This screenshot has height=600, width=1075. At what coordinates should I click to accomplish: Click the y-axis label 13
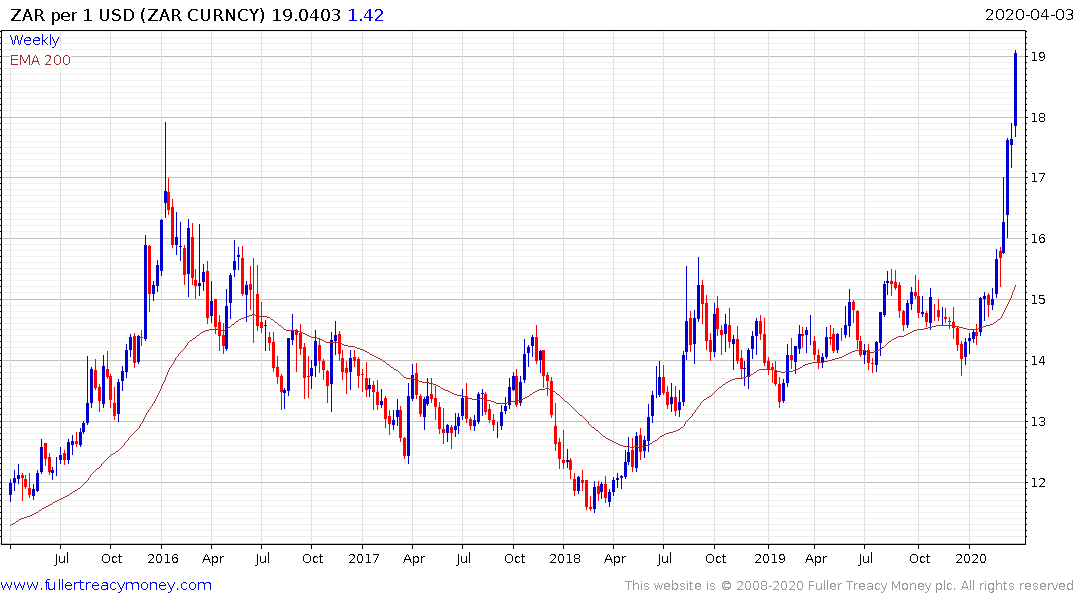pyautogui.click(x=1038, y=422)
